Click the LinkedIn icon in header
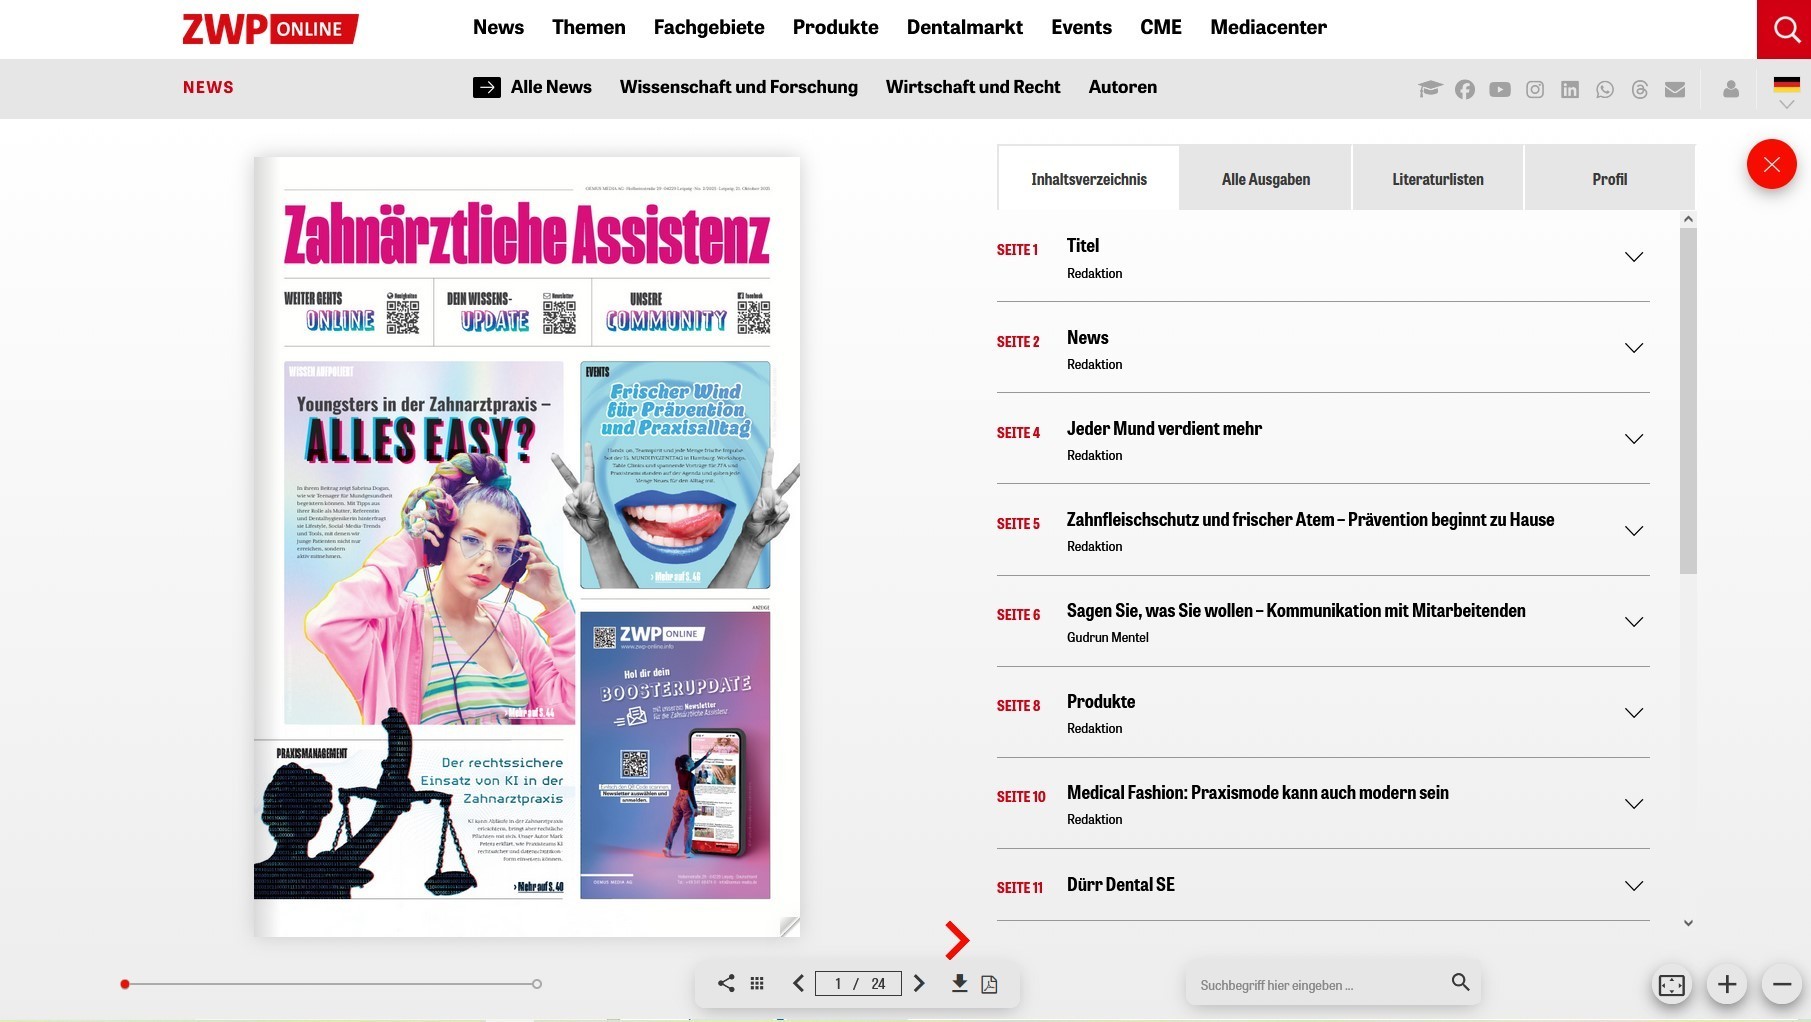Viewport: 1811px width, 1022px height. click(x=1570, y=90)
